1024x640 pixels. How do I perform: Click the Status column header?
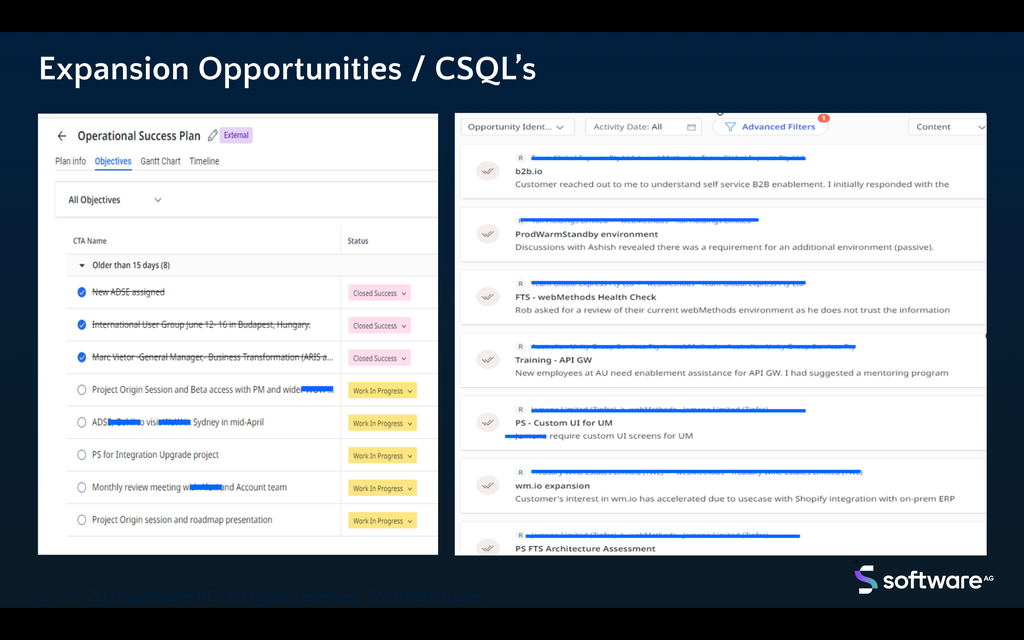point(358,241)
